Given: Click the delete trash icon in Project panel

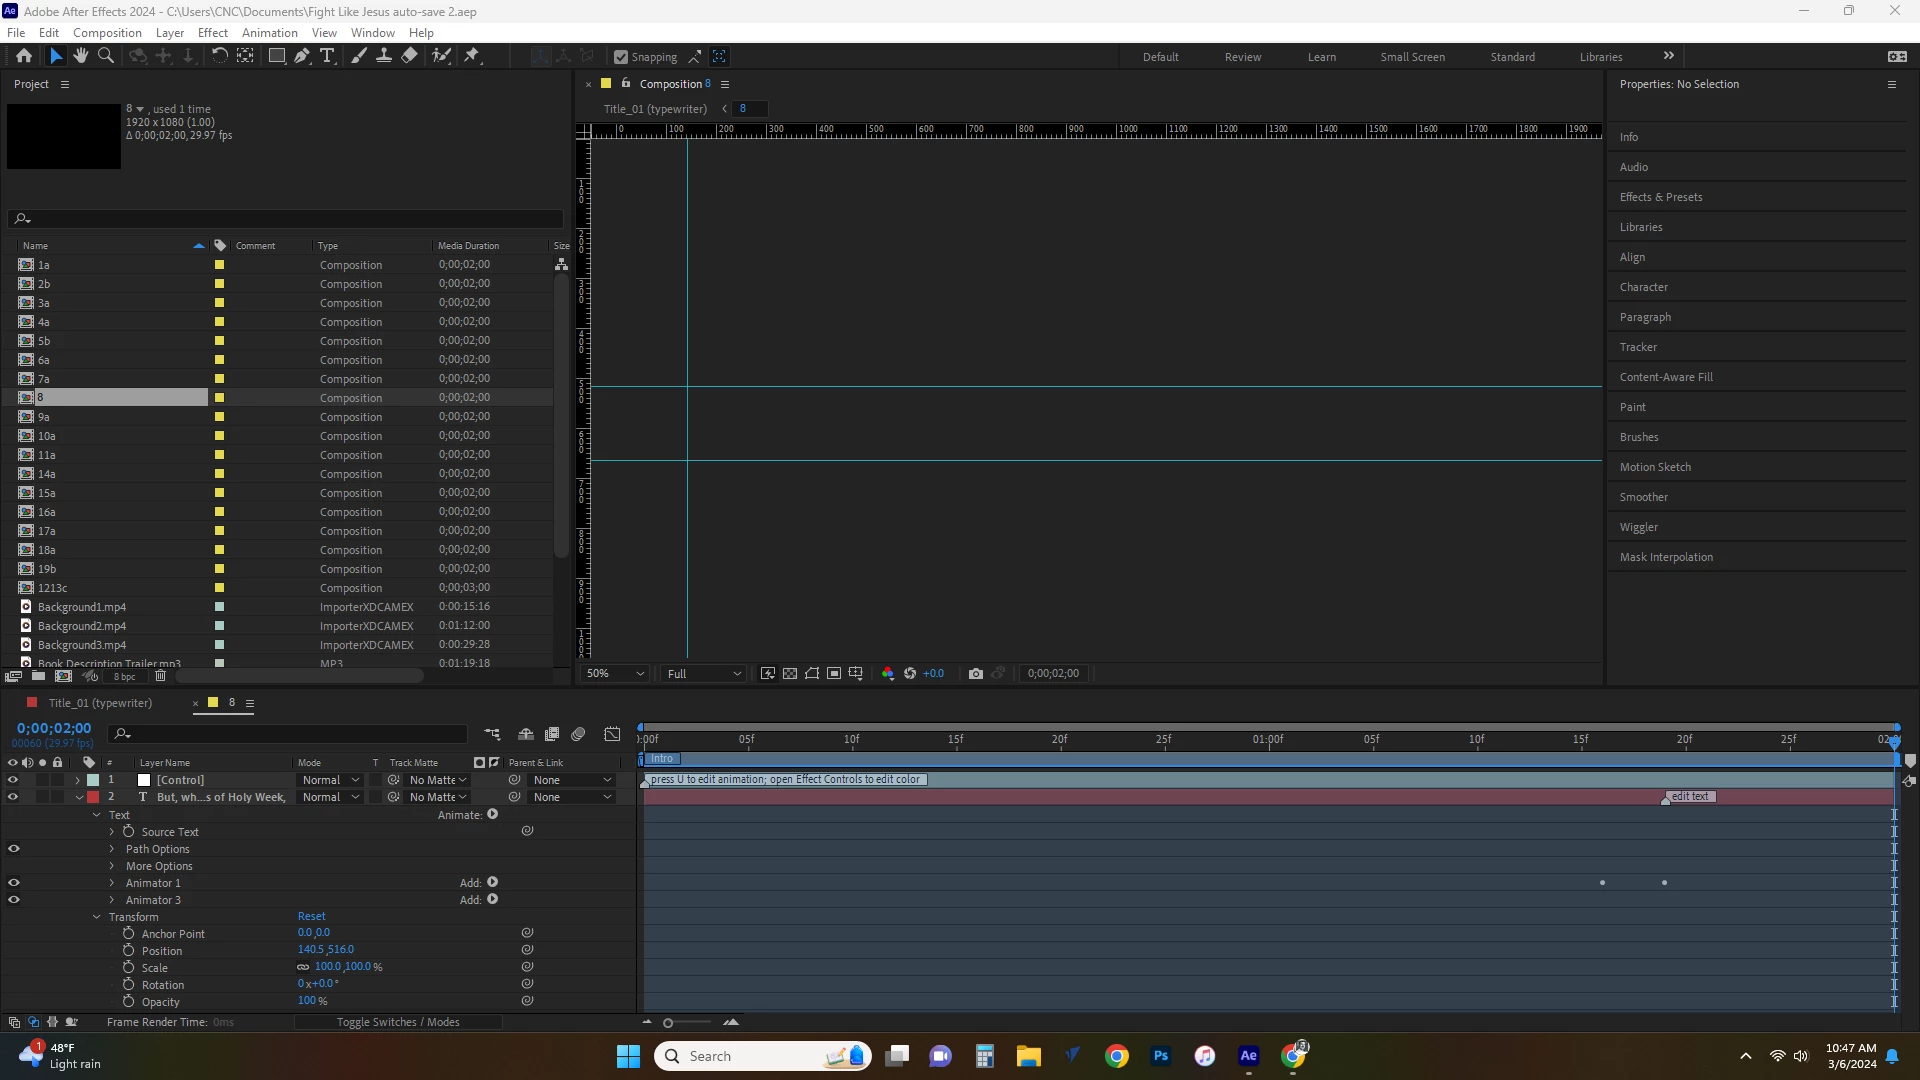Looking at the screenshot, I should [x=160, y=676].
